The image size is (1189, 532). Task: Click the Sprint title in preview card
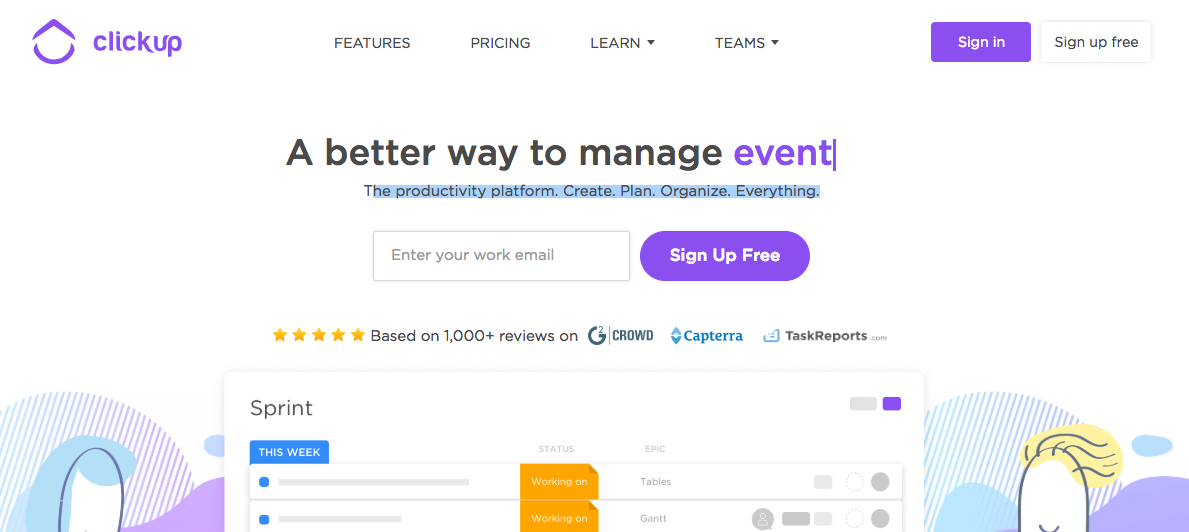pyautogui.click(x=281, y=408)
